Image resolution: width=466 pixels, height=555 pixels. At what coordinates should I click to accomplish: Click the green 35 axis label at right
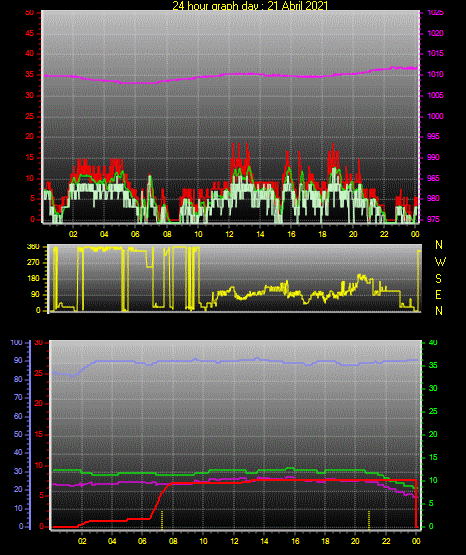coord(433,365)
